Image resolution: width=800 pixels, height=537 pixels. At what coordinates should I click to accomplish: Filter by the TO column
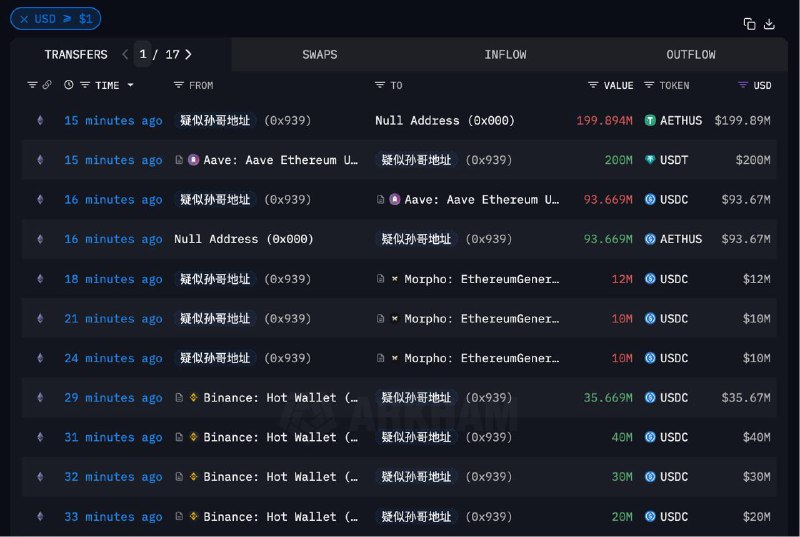(380, 85)
